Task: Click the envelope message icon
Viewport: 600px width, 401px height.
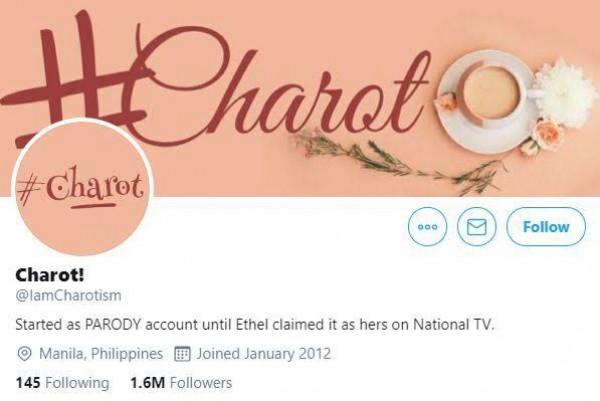Action: 477,227
